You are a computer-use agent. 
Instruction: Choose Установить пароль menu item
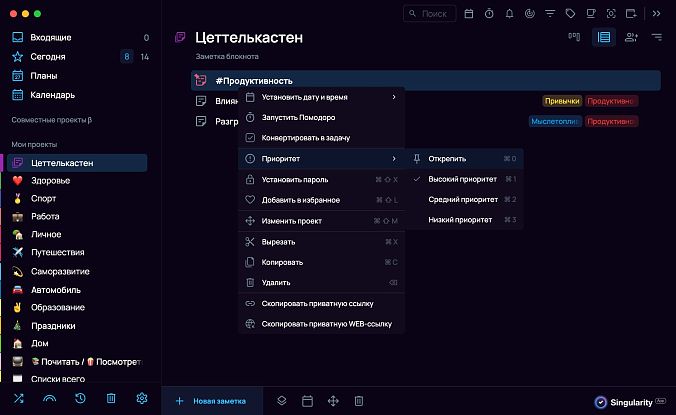pyautogui.click(x=321, y=180)
